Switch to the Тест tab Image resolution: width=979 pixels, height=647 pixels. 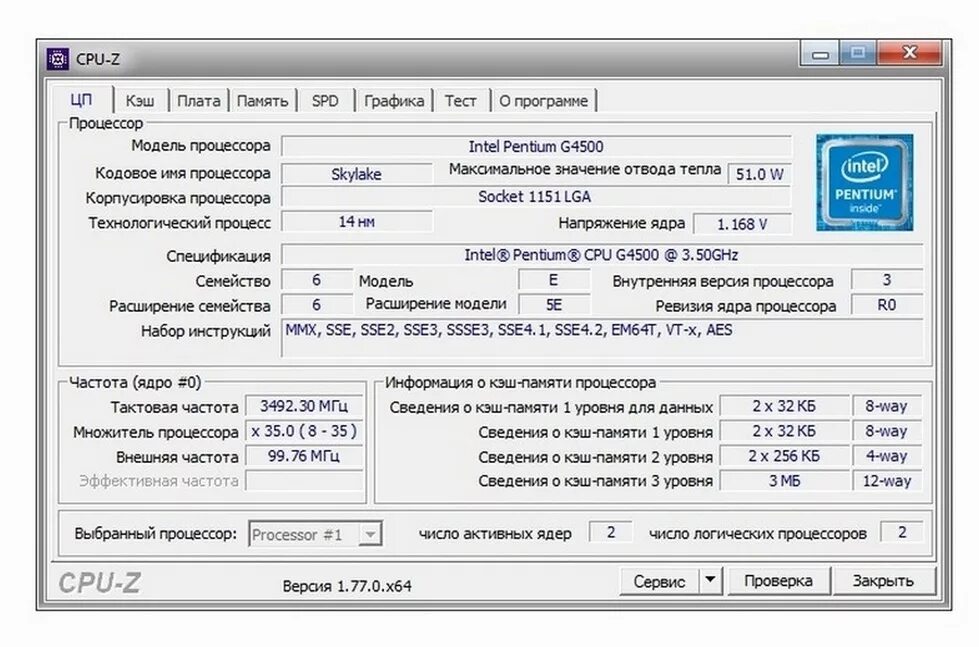(x=461, y=101)
